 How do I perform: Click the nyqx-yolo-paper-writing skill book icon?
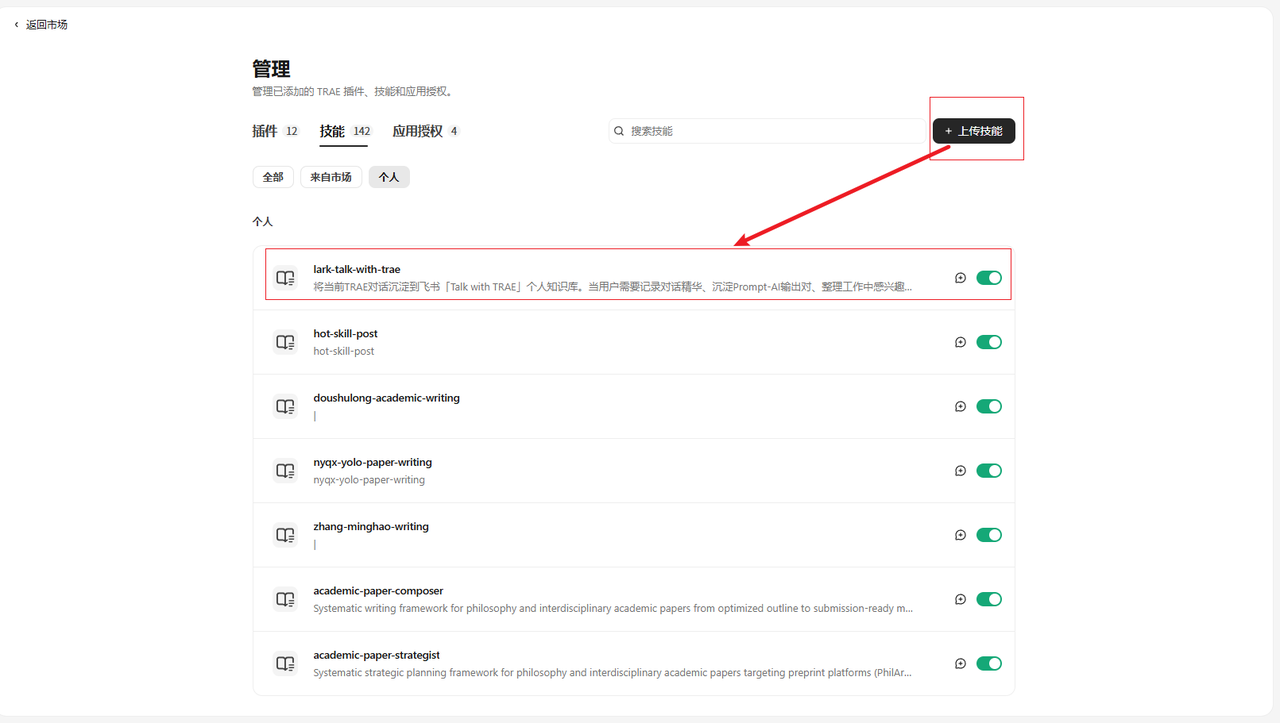pos(286,471)
